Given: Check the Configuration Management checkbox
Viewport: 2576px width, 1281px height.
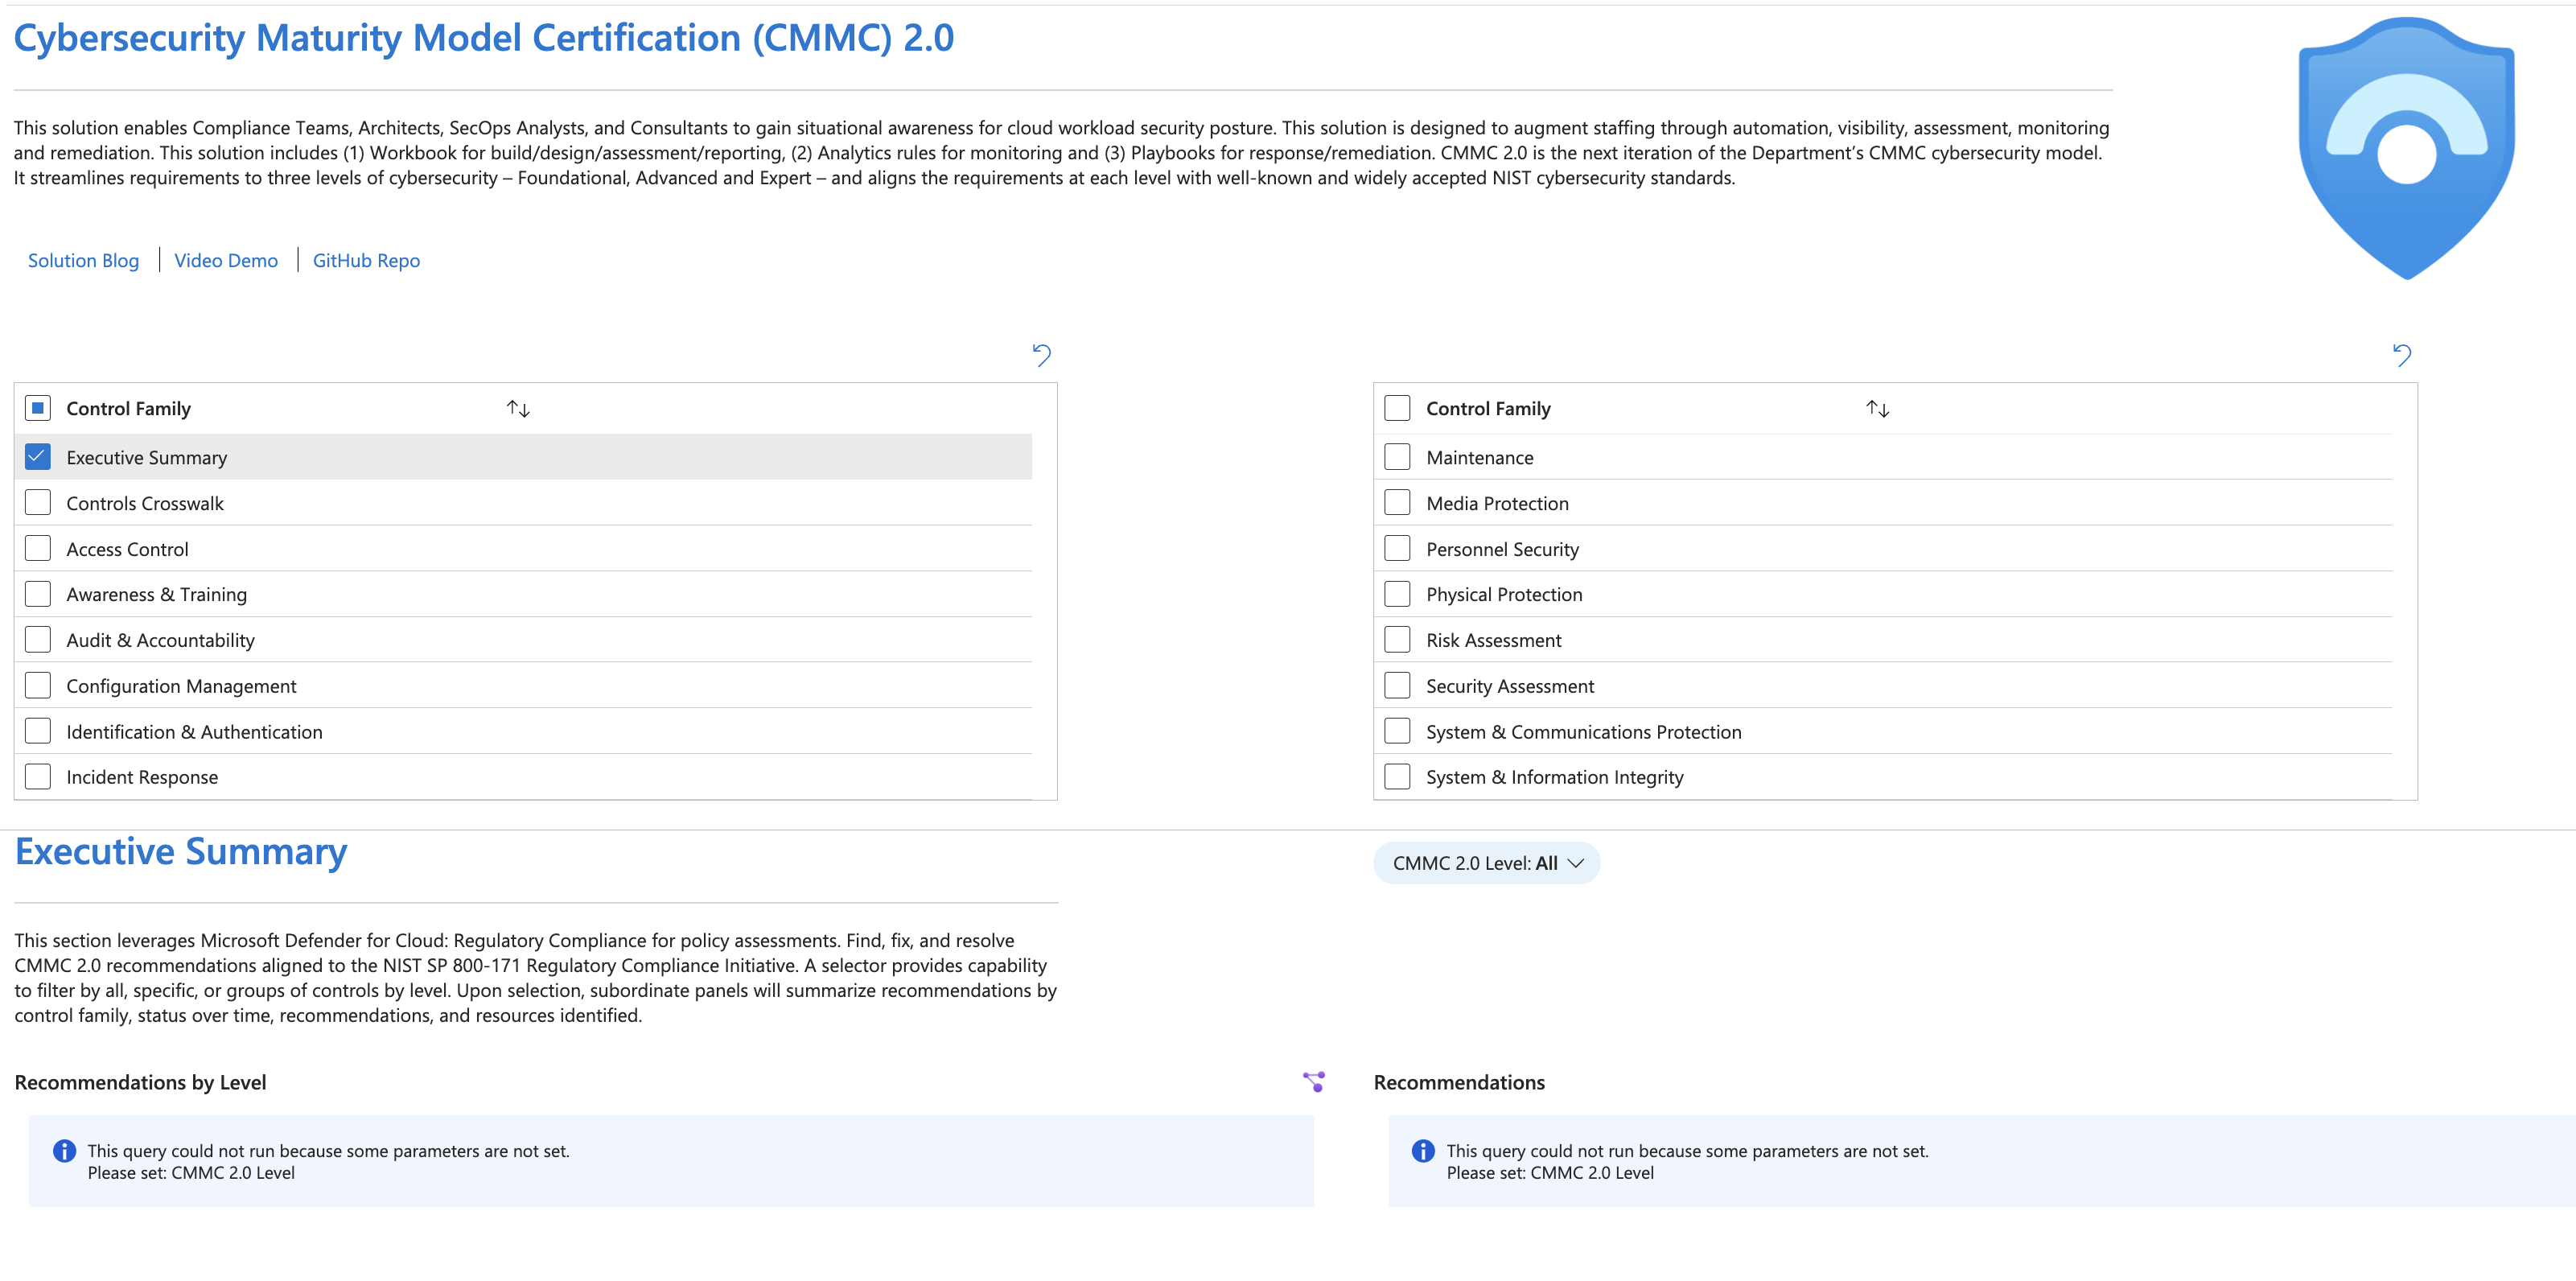Looking at the screenshot, I should (38, 686).
